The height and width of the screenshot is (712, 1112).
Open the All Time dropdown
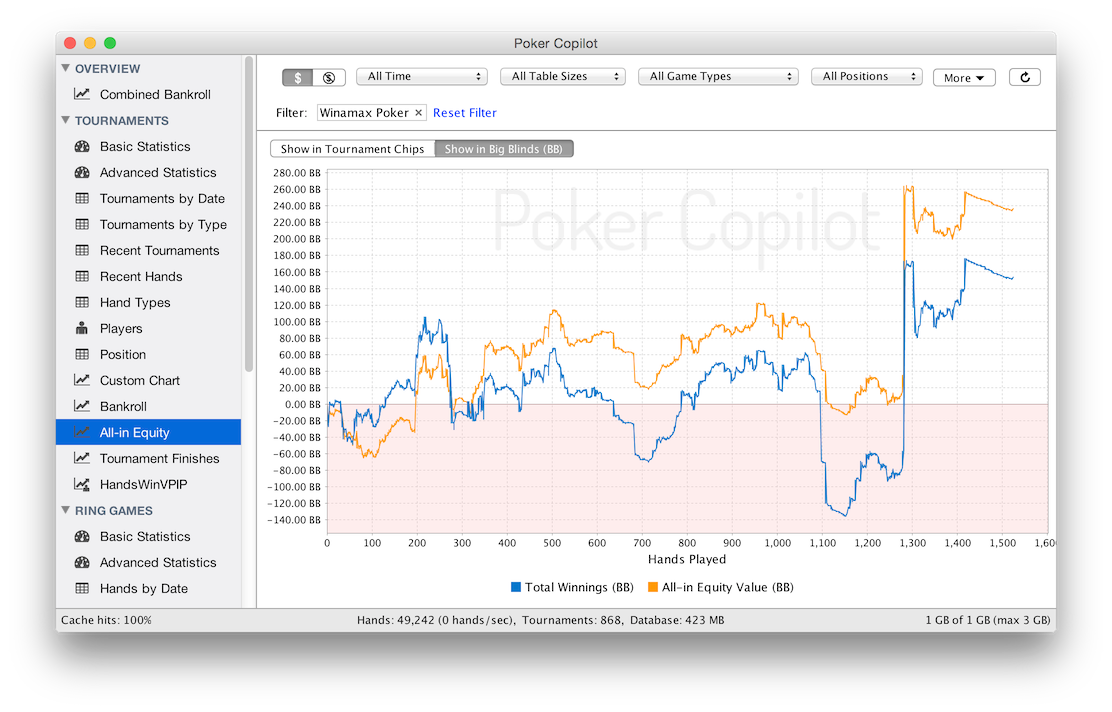pos(422,77)
